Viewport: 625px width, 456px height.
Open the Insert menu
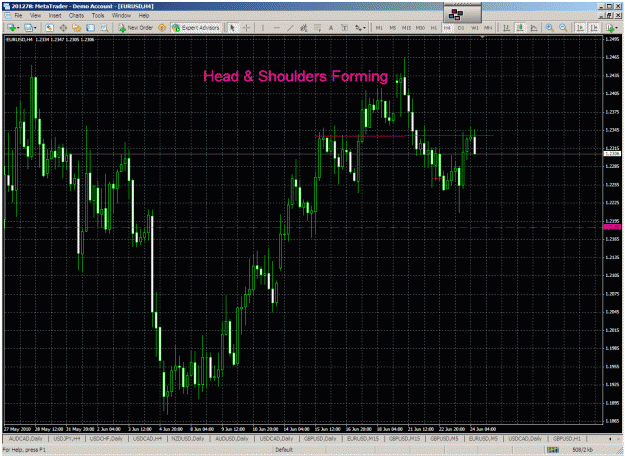click(55, 16)
